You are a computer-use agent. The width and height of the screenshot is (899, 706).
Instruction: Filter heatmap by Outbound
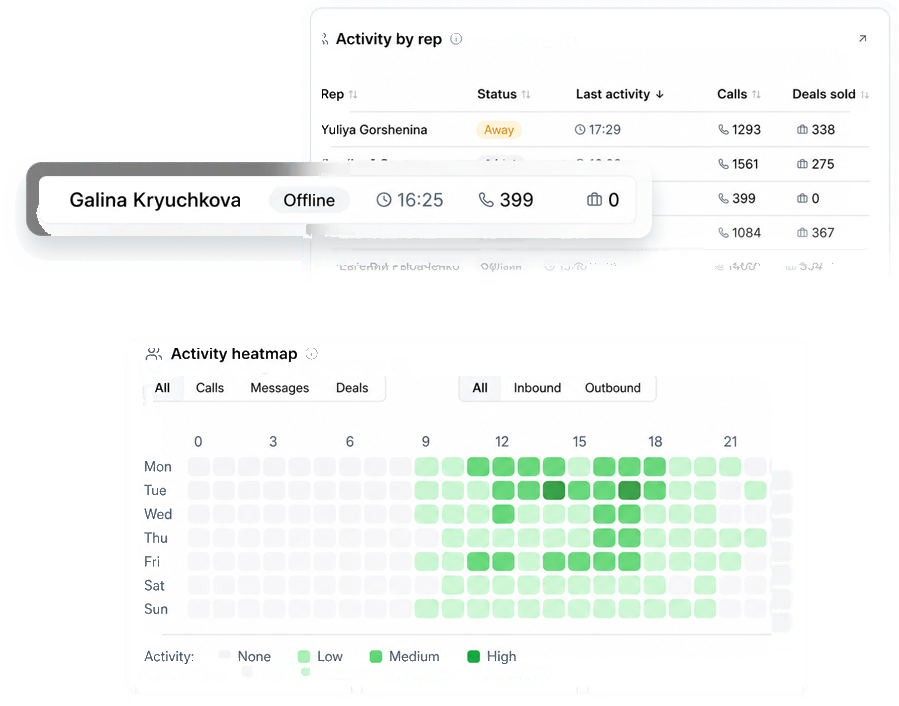pyautogui.click(x=613, y=388)
